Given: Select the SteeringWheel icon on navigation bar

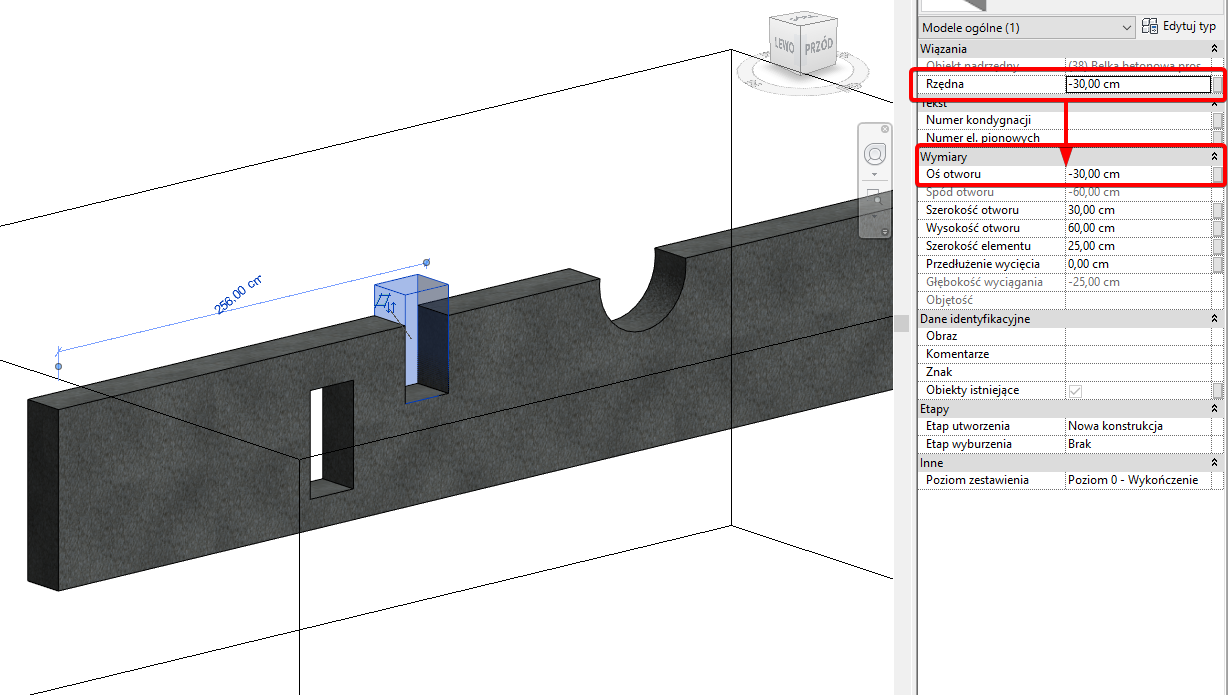Looking at the screenshot, I should [873, 153].
